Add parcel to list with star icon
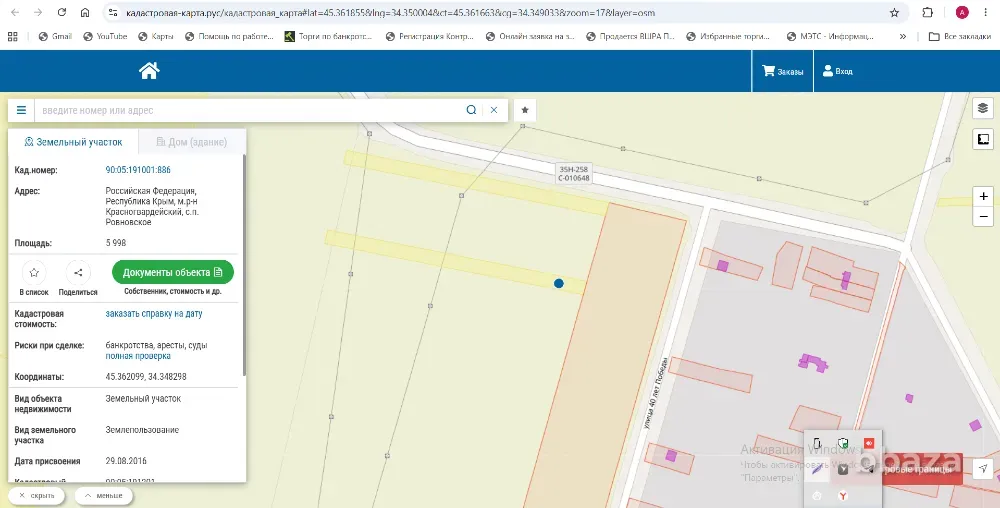Viewport: 1000px width, 508px height. click(x=34, y=273)
